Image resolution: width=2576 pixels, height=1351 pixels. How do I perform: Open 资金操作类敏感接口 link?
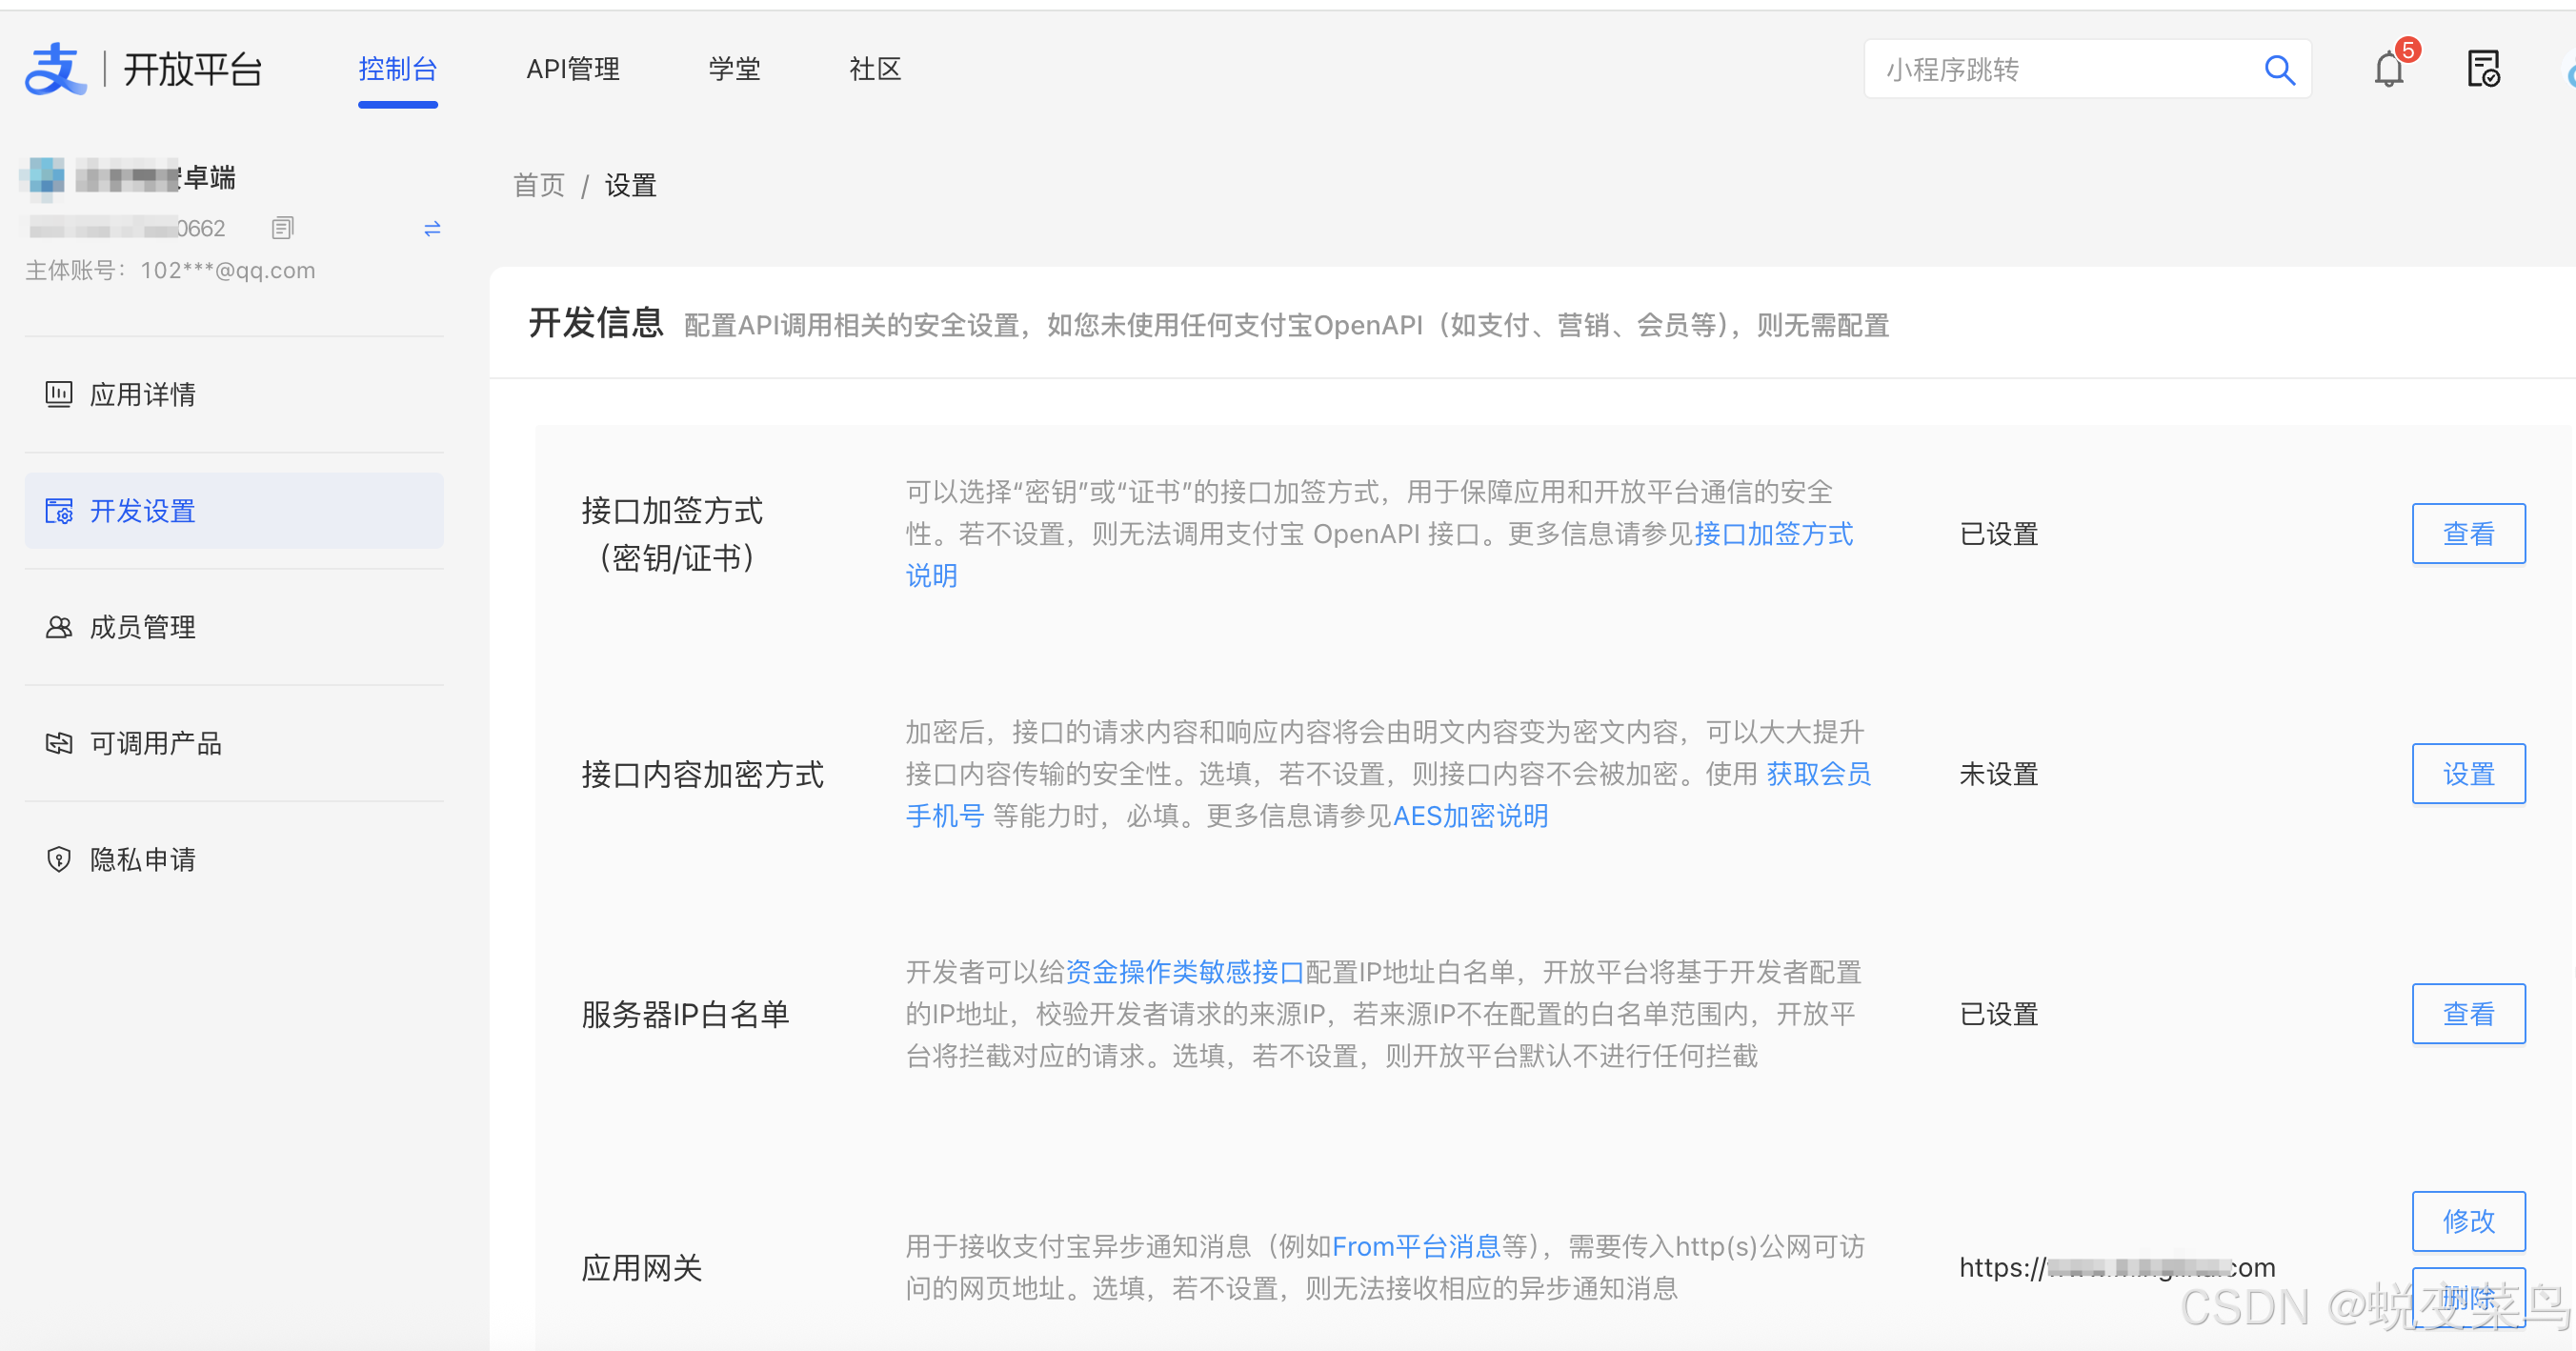click(x=1184, y=972)
